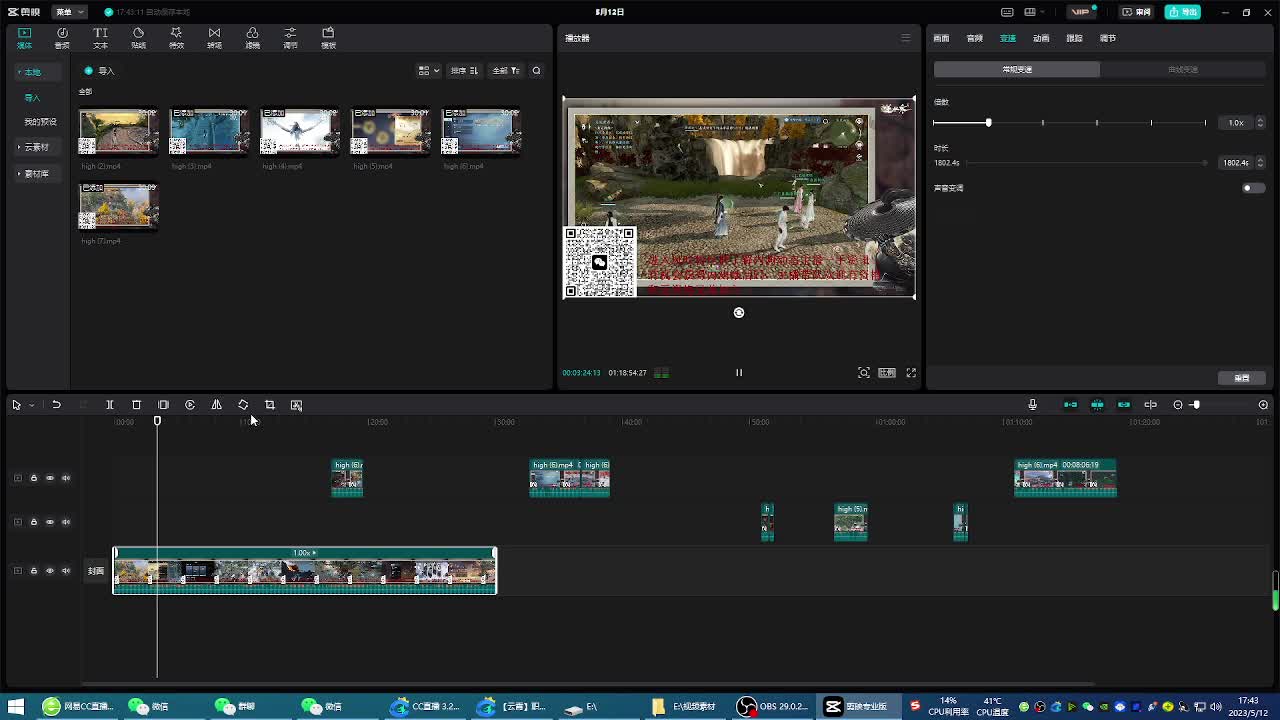Screen dimensions: 1280x720
Task: Crop the selected clip
Action: coord(269,405)
